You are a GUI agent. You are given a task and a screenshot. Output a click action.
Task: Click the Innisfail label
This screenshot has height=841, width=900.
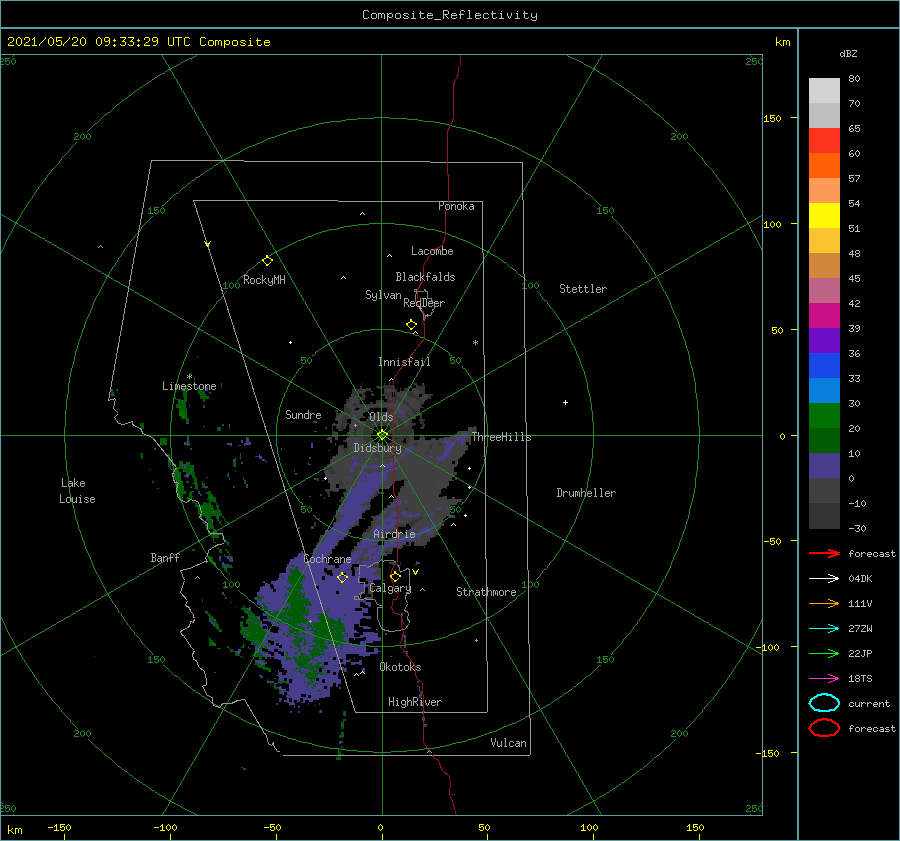[x=404, y=362]
